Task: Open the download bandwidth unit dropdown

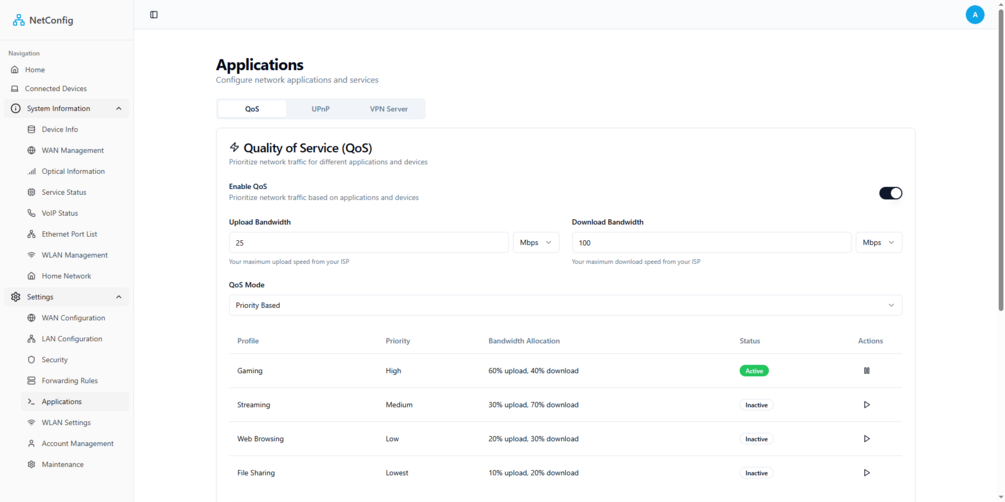Action: click(x=878, y=243)
